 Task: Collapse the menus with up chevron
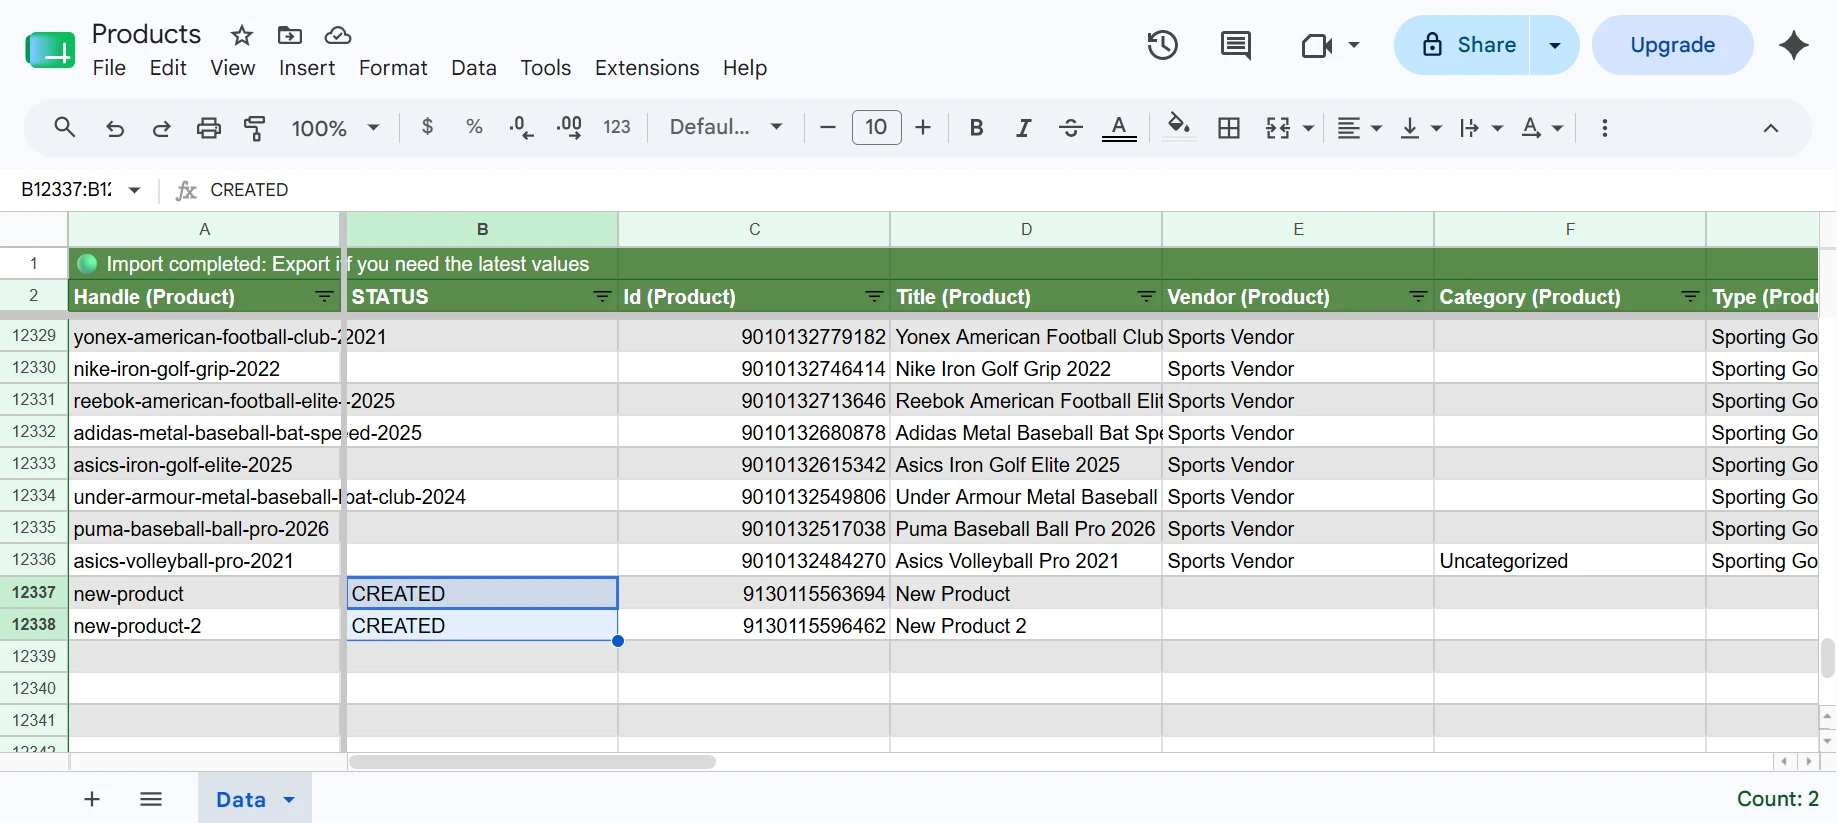[1770, 128]
